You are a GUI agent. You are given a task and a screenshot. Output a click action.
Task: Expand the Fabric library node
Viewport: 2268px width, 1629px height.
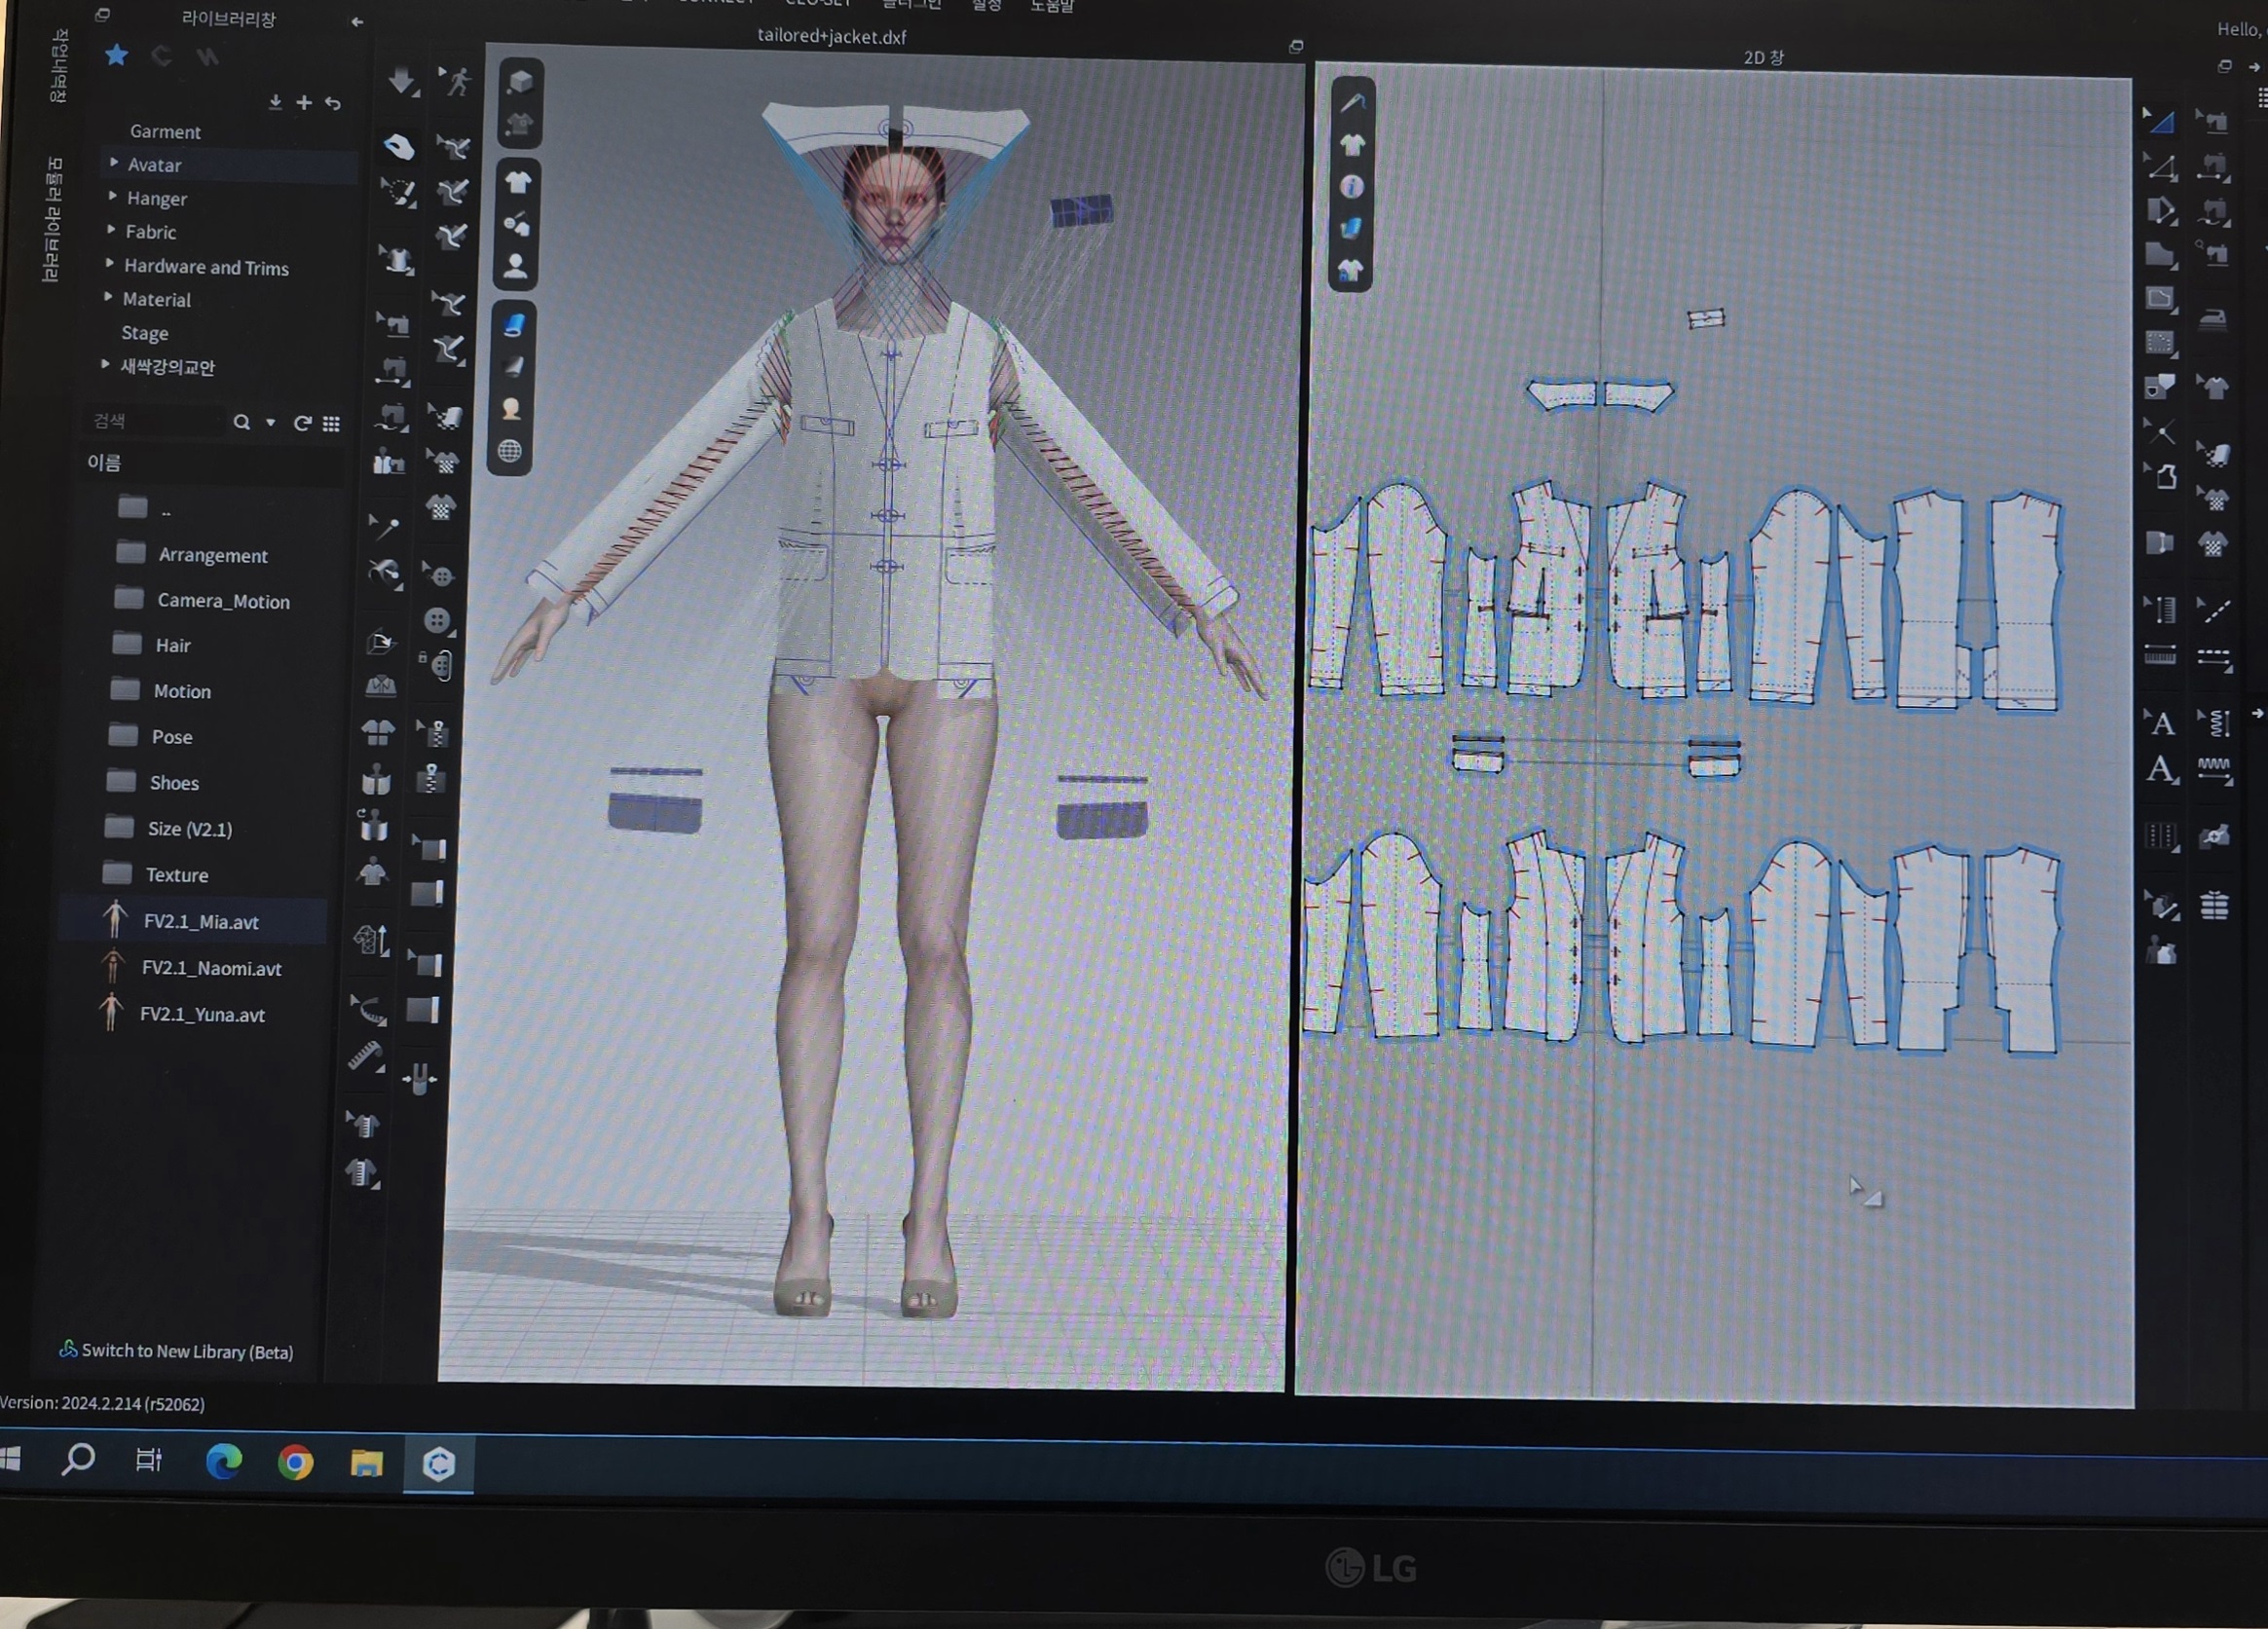pyautogui.click(x=111, y=230)
